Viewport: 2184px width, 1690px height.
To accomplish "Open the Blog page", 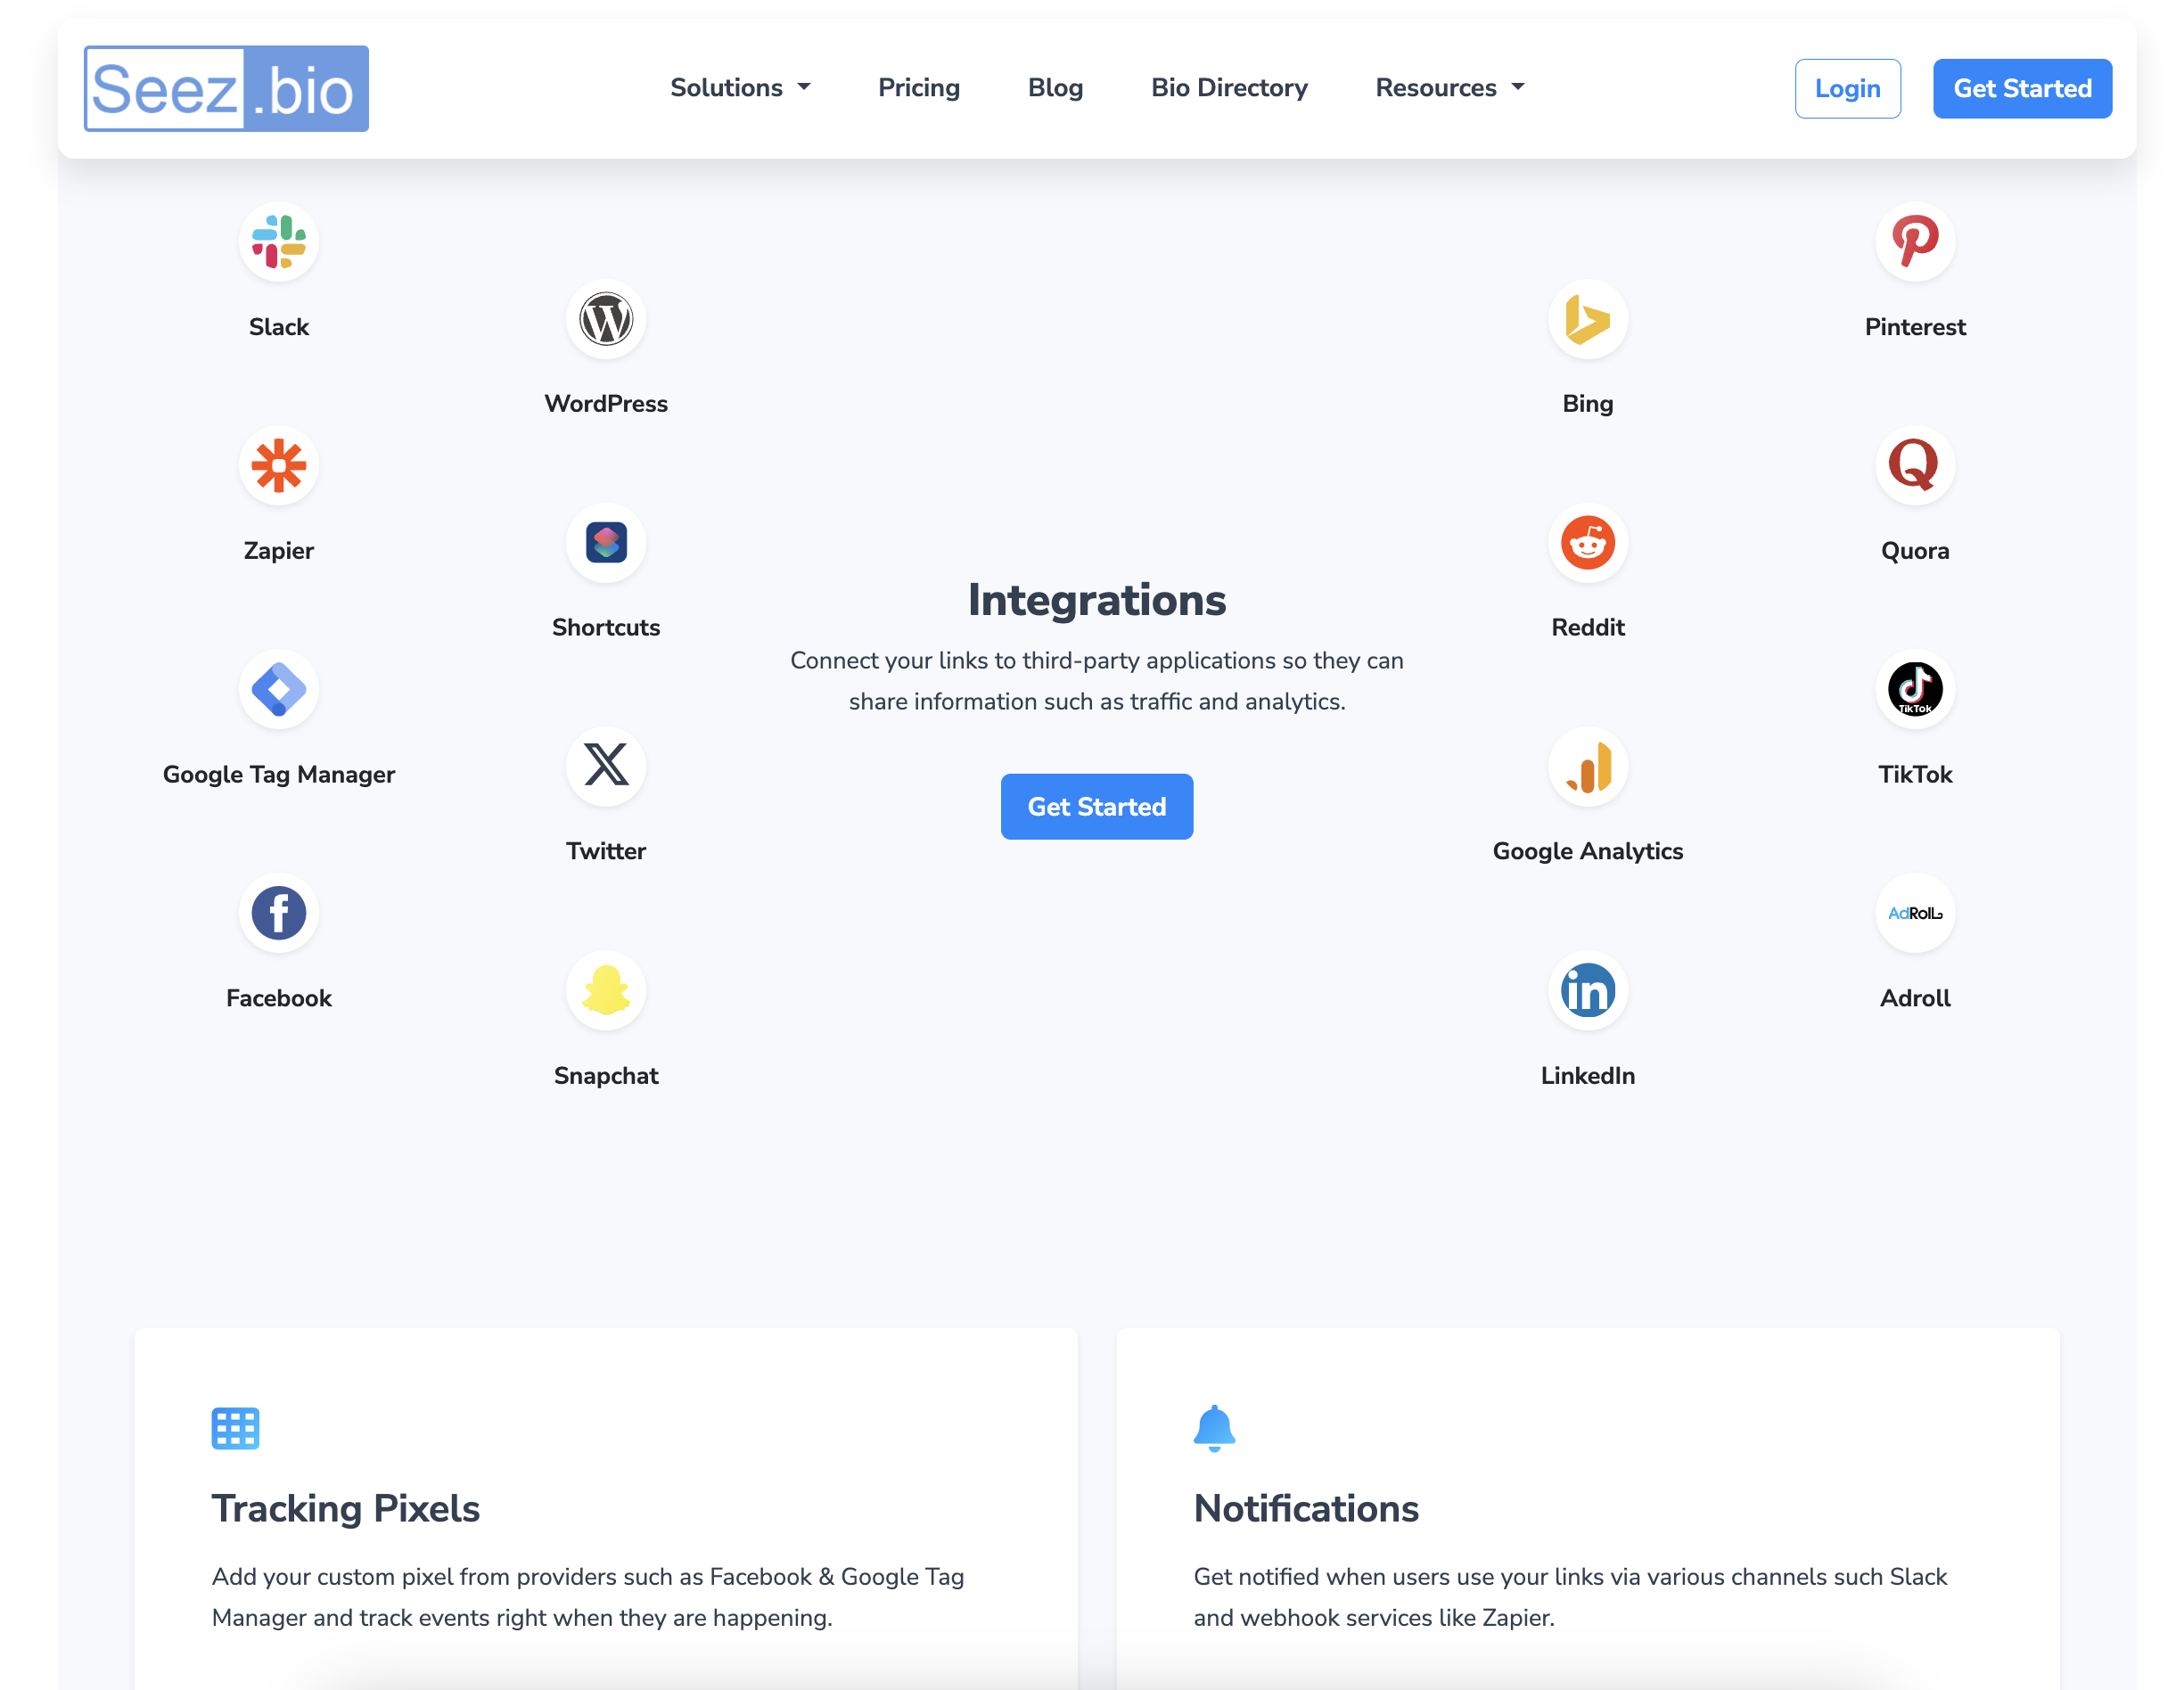I will (x=1055, y=88).
